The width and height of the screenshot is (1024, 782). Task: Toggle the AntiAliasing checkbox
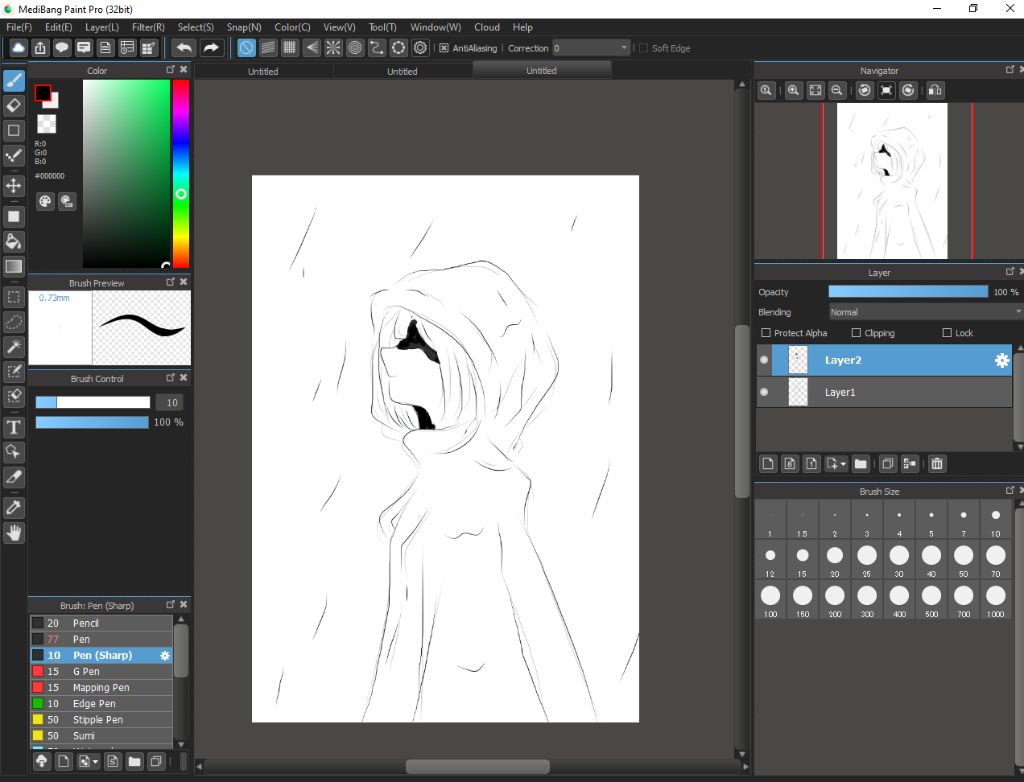pos(444,48)
